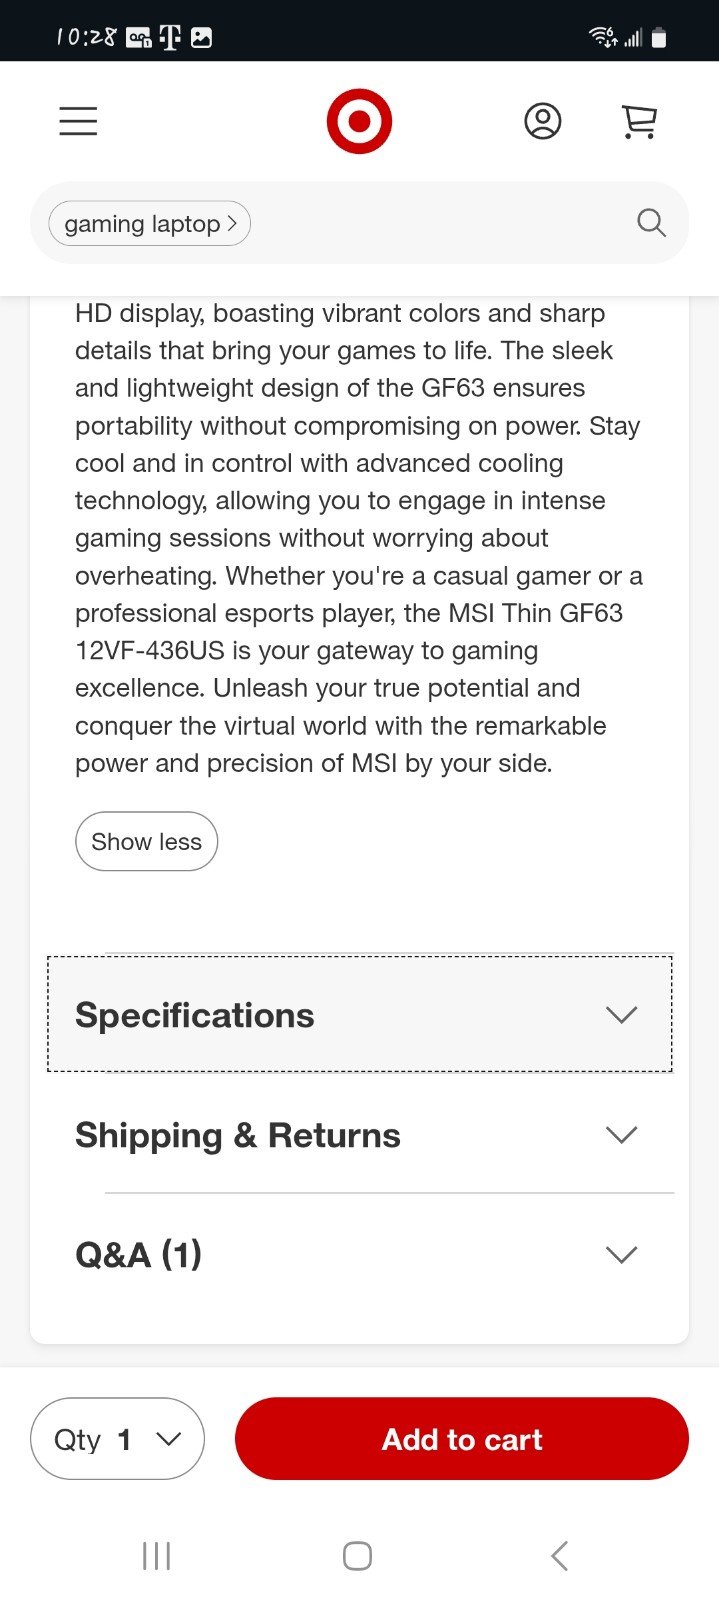
Task: Open the hamburger navigation menu
Action: click(x=78, y=121)
